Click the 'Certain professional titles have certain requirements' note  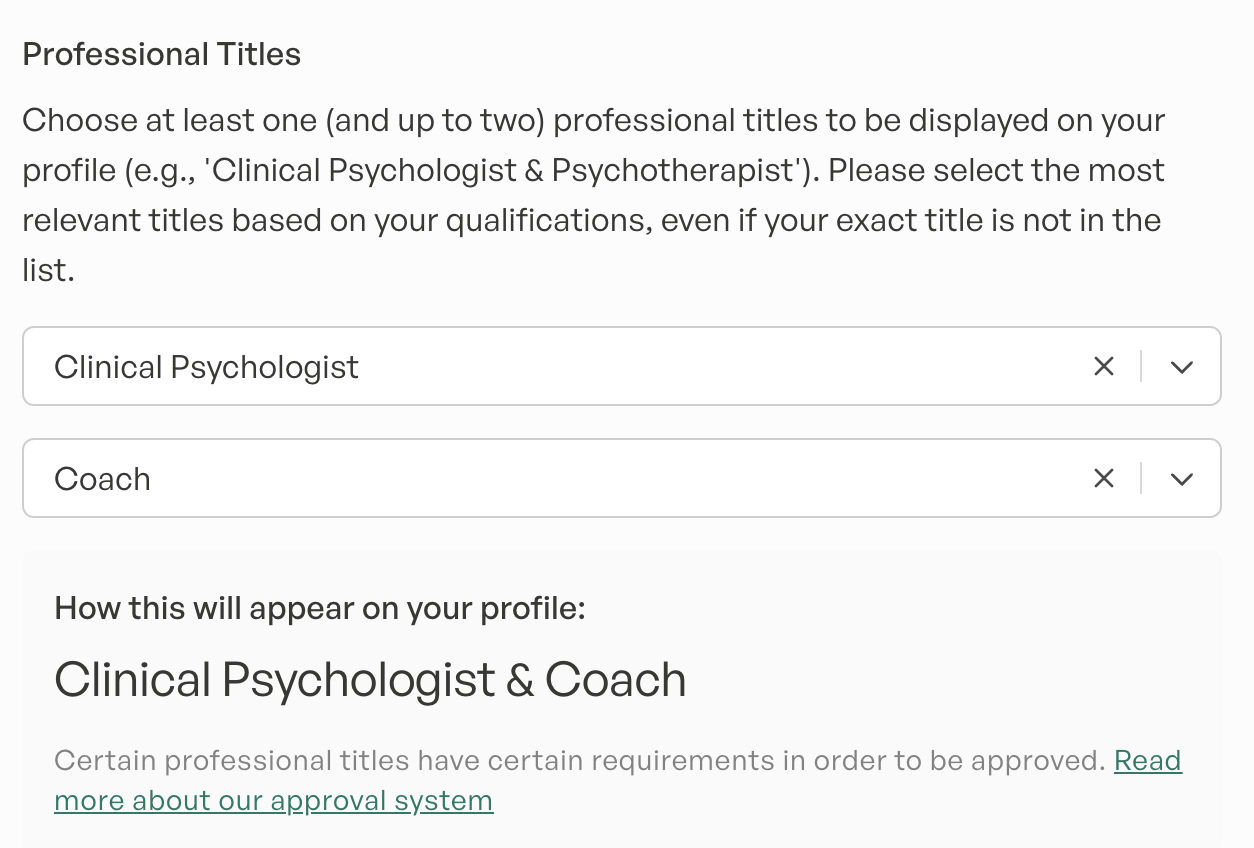[x=578, y=761]
